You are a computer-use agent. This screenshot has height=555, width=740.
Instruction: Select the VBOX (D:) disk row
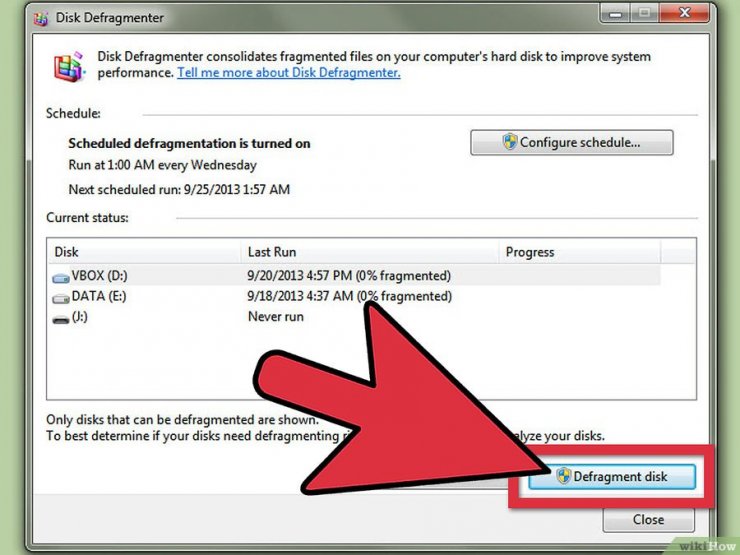354,276
